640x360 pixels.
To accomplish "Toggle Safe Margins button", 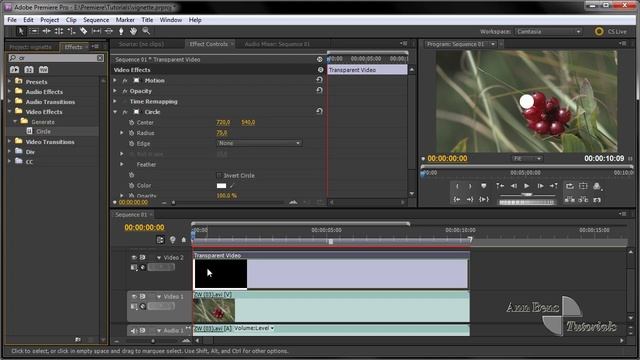I will coord(583,186).
